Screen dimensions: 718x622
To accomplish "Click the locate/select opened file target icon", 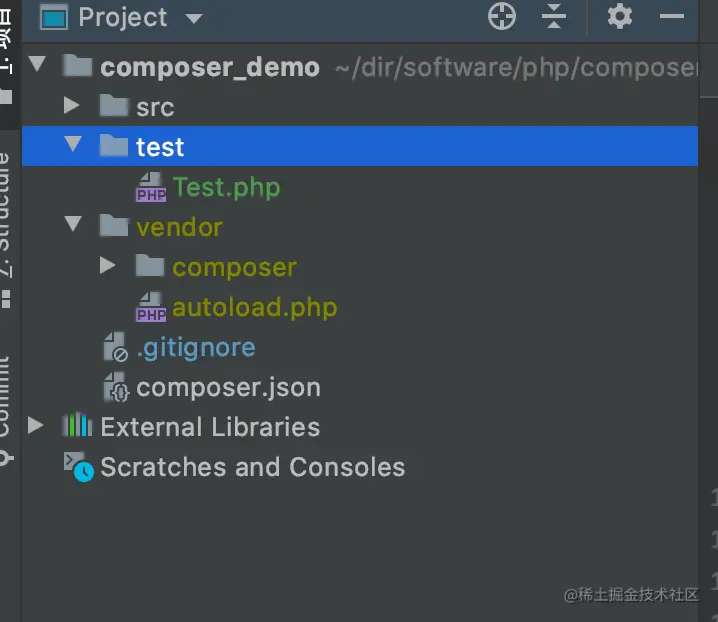I will pos(501,17).
